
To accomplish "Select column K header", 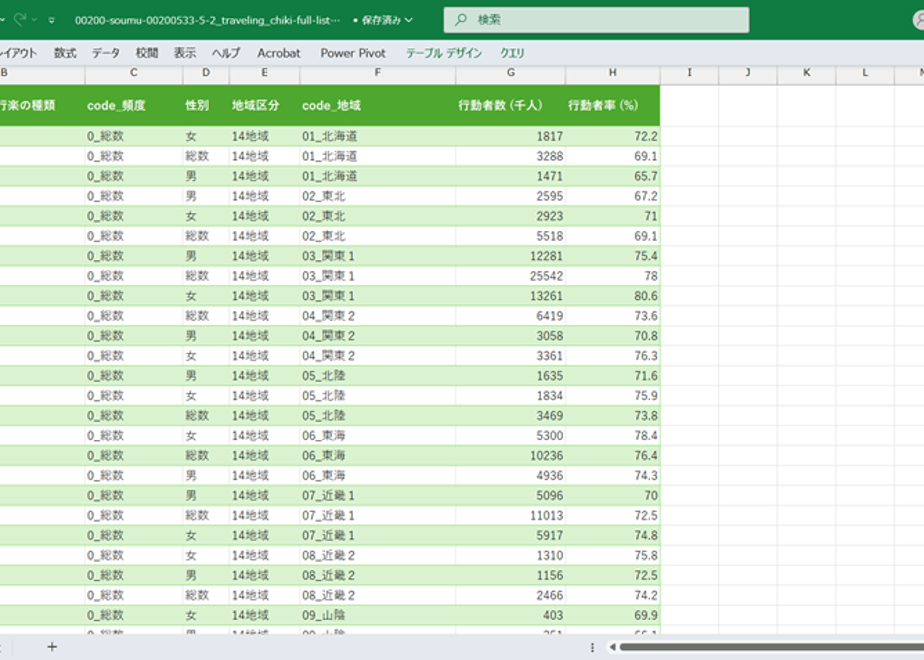I will coord(806,73).
